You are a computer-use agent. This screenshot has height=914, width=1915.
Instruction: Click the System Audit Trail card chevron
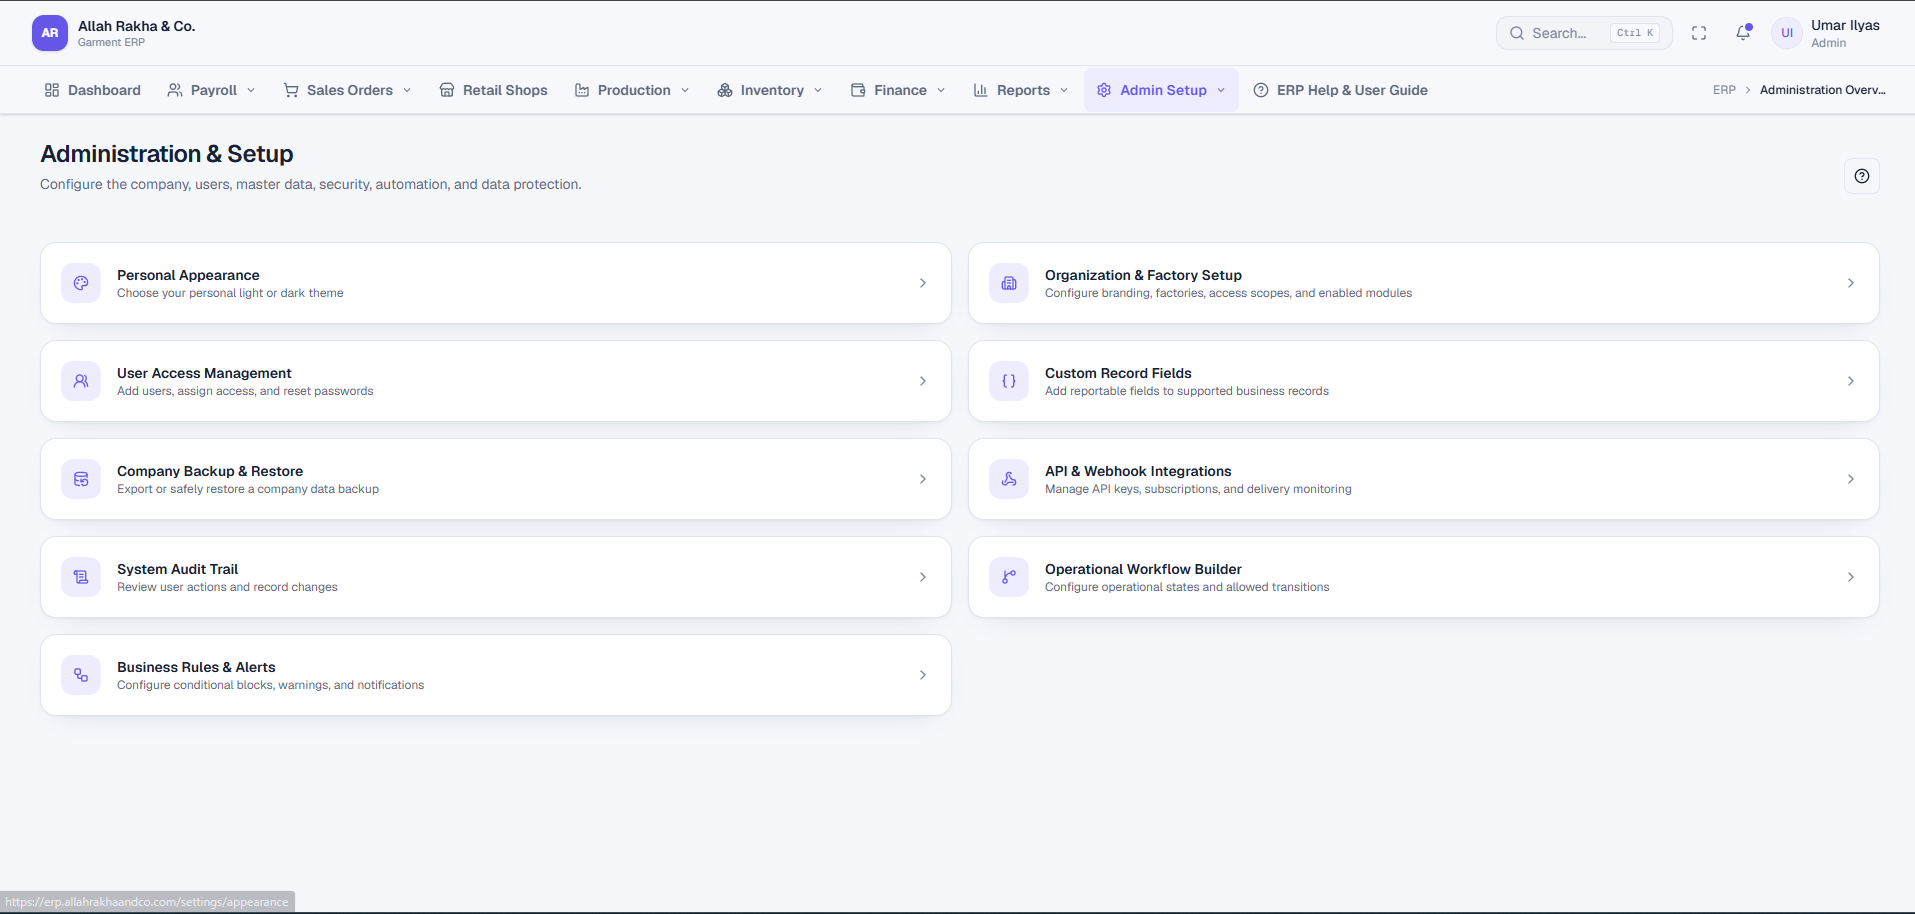tap(923, 577)
